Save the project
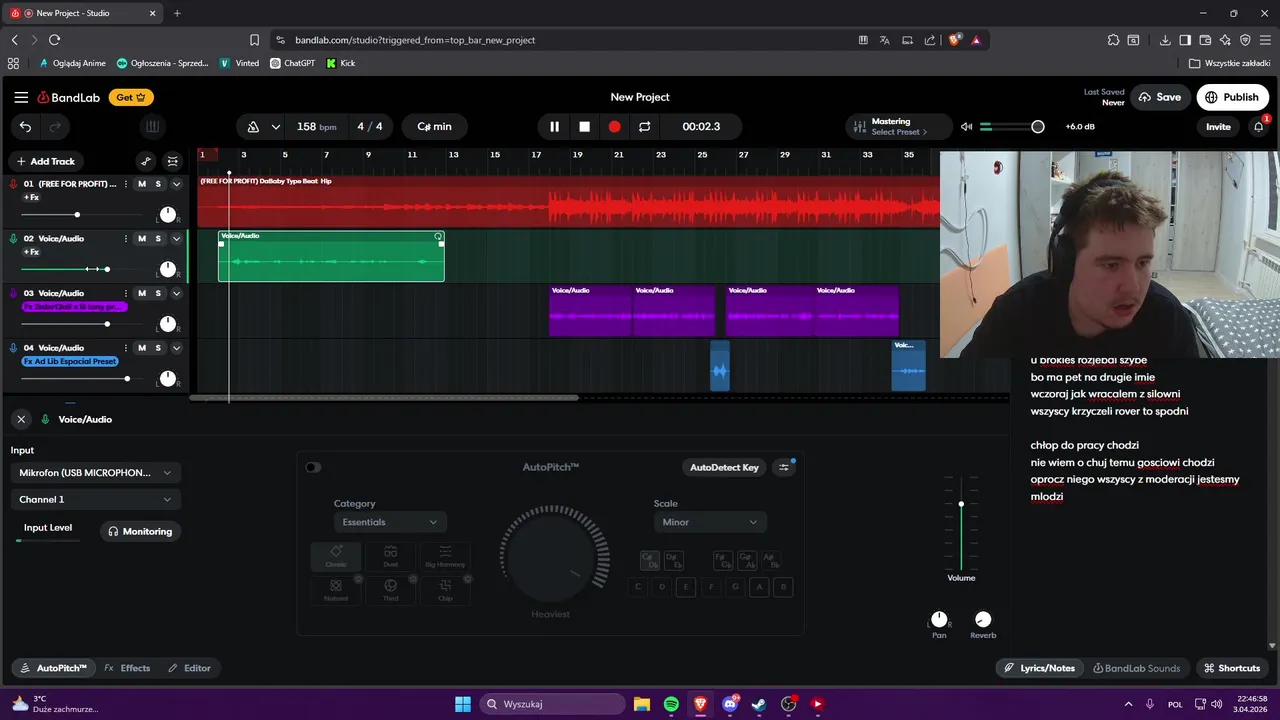Screen dimensions: 1280x720 click(1159, 97)
